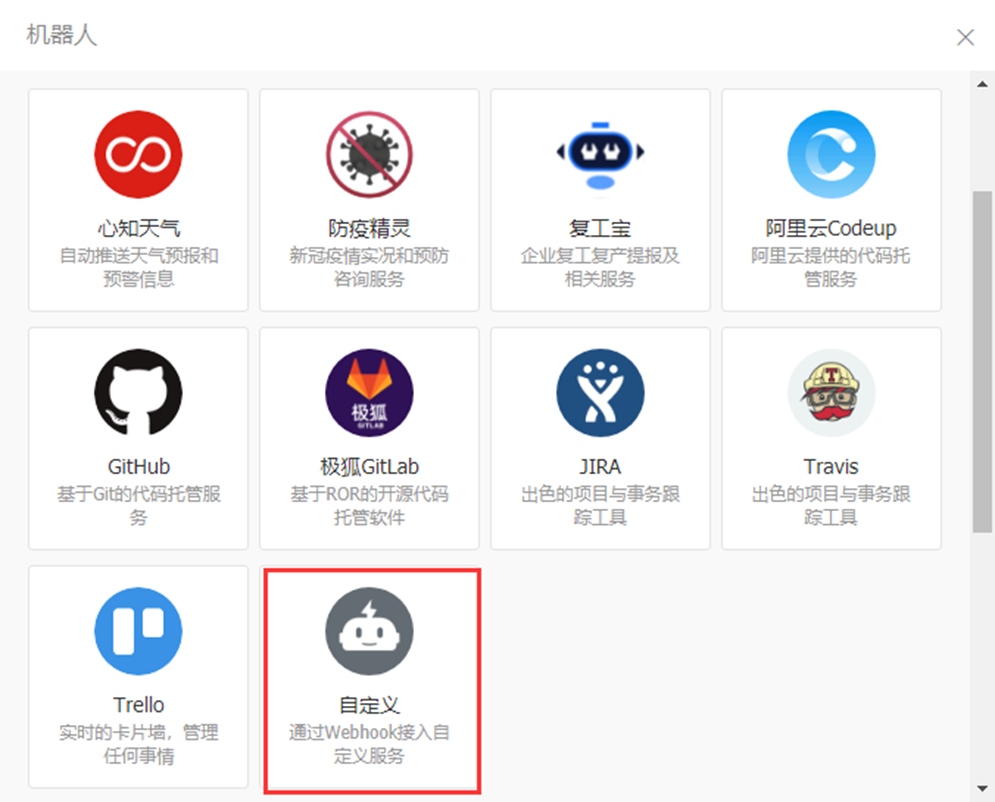Viewport: 995px width, 802px height.
Task: Choose the 阿里云Codeup blue icon
Action: [x=831, y=154]
